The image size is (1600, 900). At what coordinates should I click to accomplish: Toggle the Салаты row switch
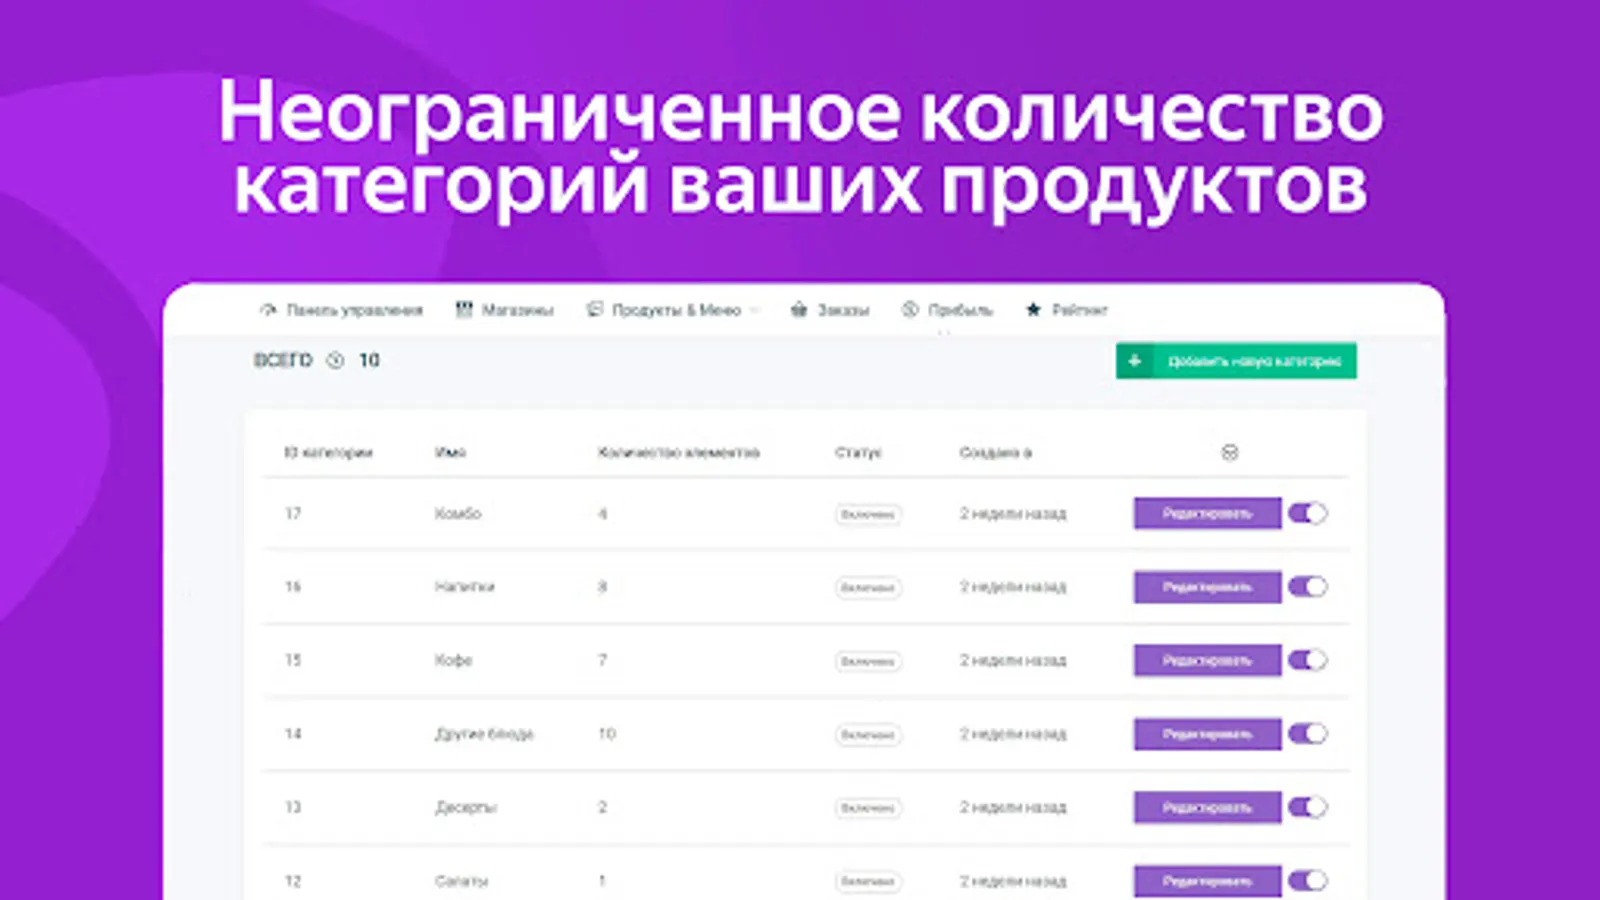pyautogui.click(x=1308, y=881)
